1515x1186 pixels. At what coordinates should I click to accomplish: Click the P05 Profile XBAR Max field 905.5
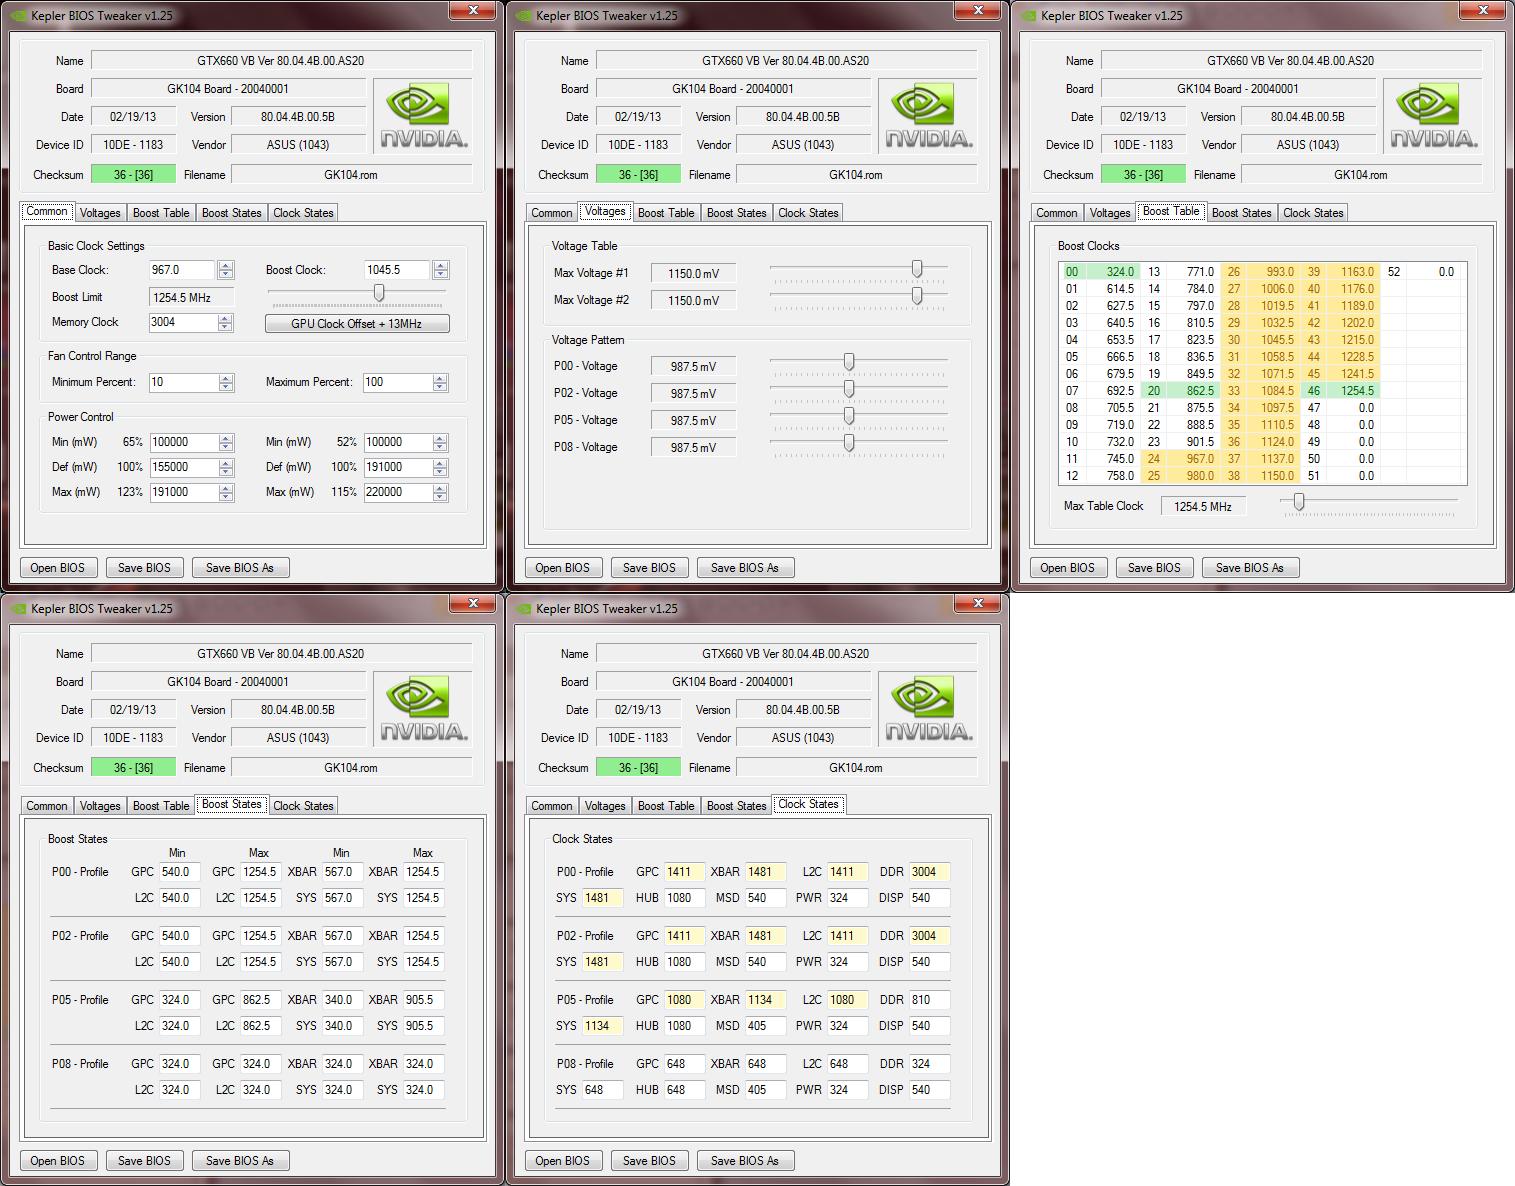424,1000
